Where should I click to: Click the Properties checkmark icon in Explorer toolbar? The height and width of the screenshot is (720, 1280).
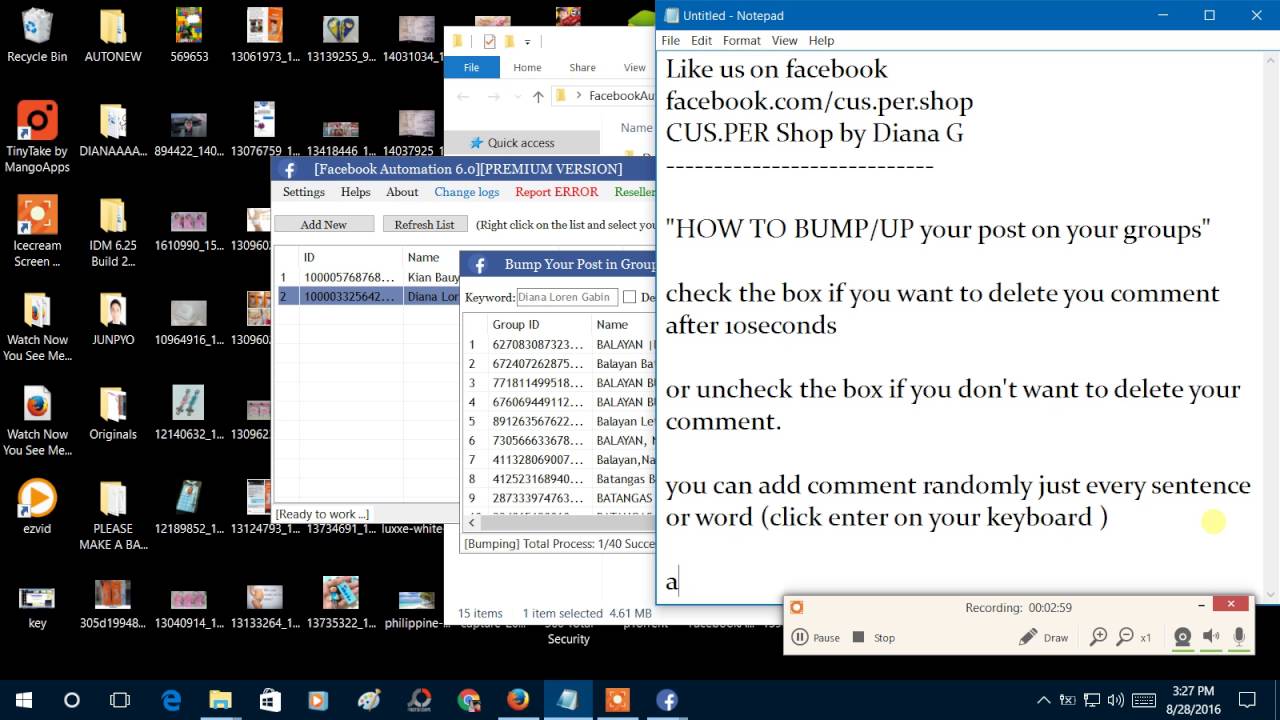coord(490,41)
